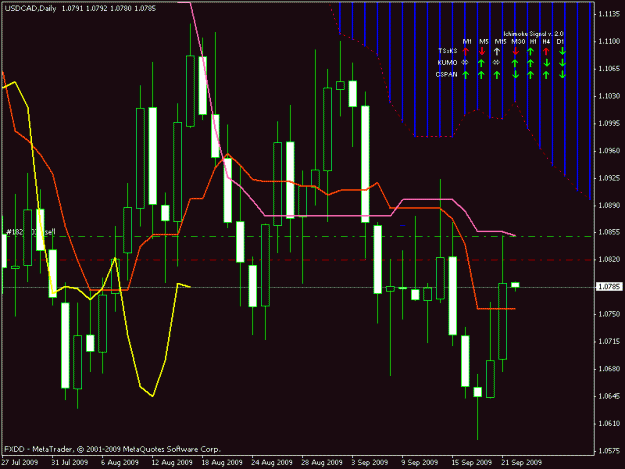Viewport: 625px width, 469px height.
Task: Click the 1.0715 price scale value
Action: click(609, 341)
